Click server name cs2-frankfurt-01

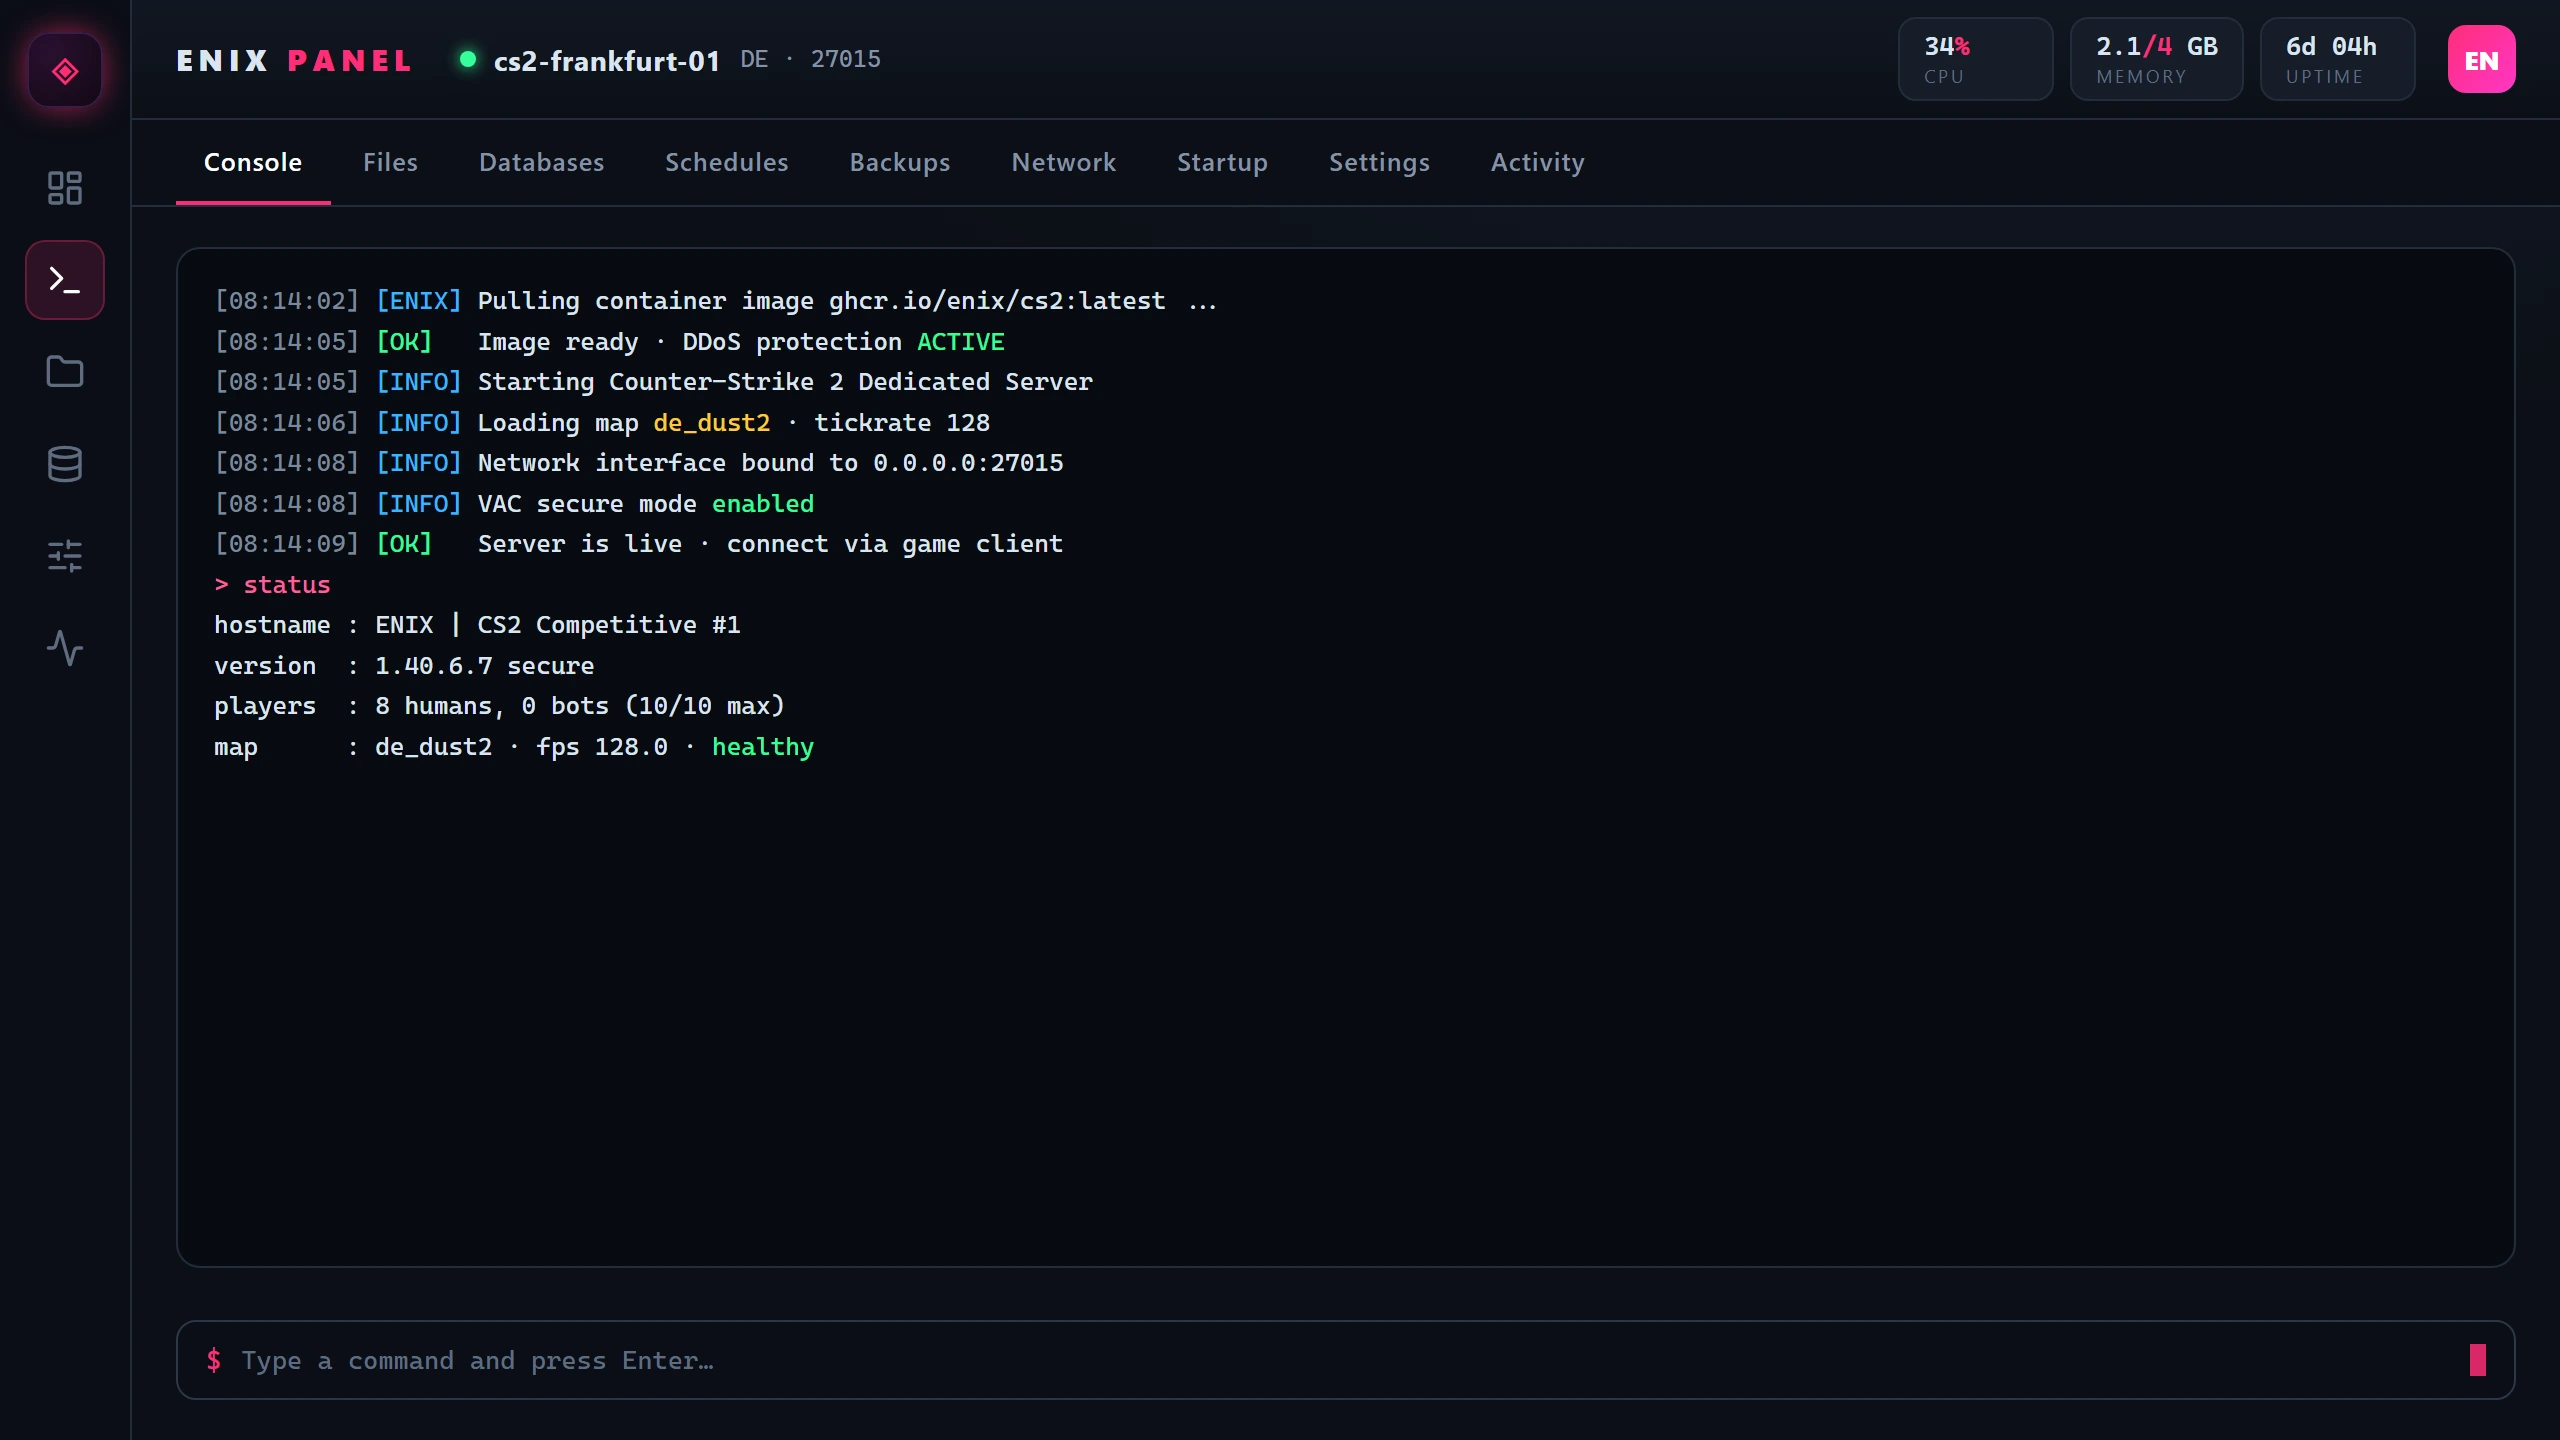pos(606,61)
